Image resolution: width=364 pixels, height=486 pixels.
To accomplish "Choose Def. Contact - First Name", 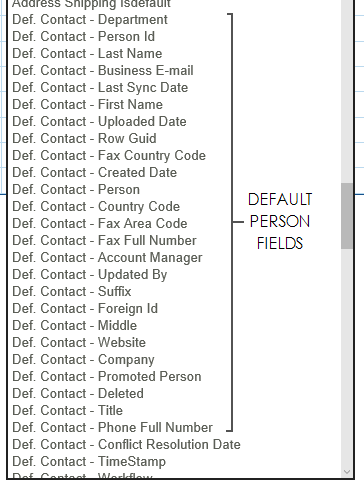I will point(88,104).
